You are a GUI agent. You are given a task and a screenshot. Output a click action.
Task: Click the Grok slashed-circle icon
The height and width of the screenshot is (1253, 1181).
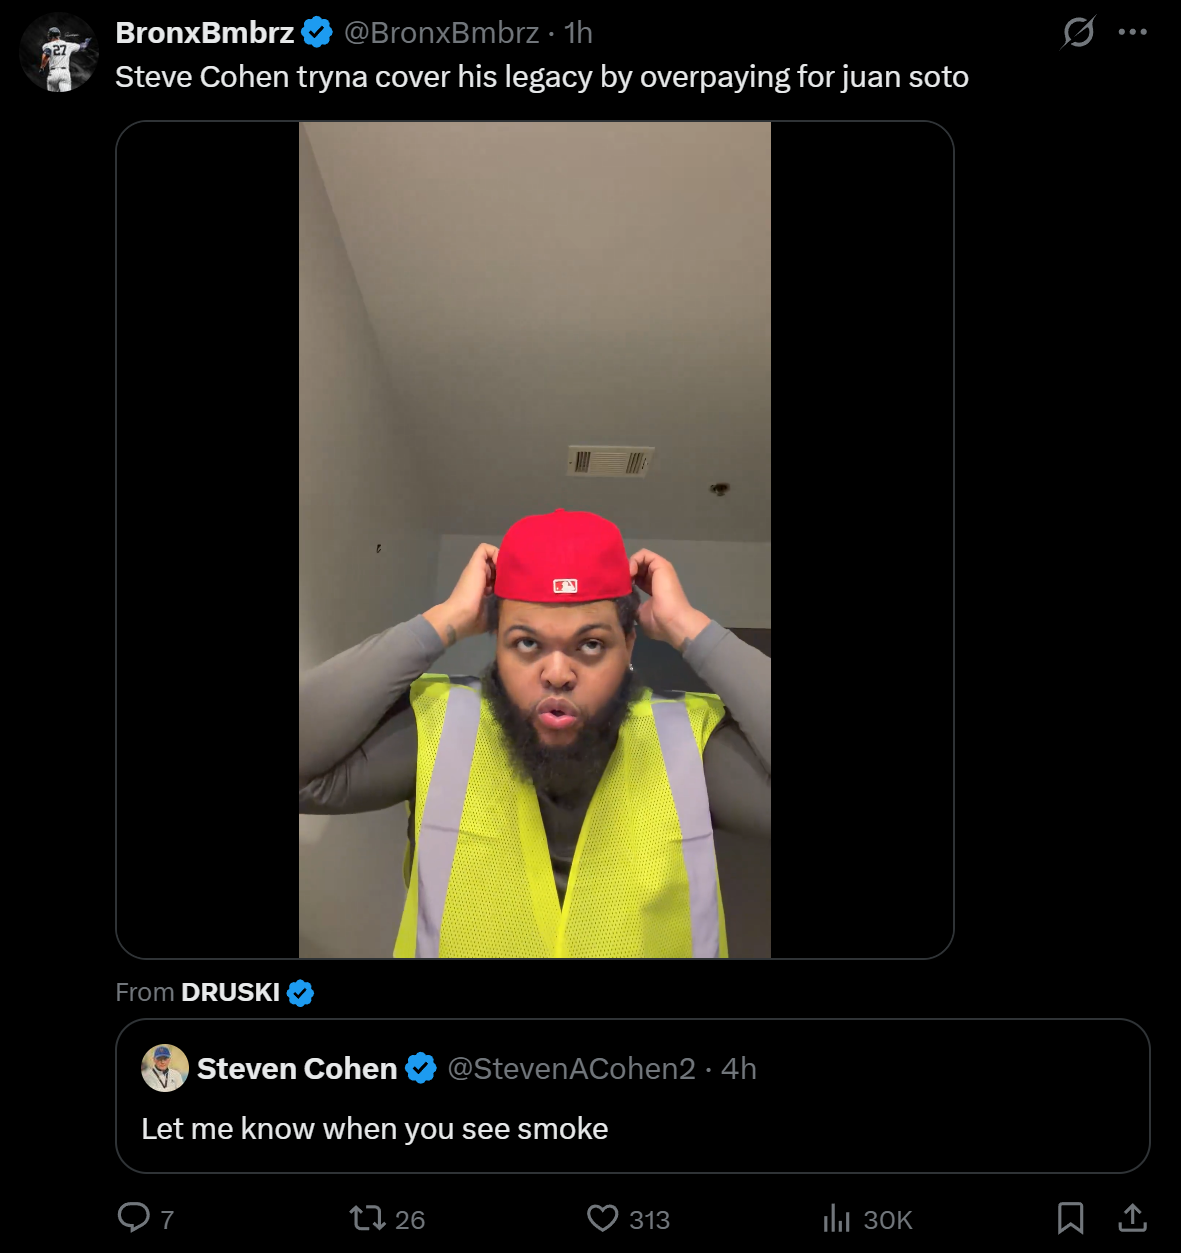point(1078,33)
